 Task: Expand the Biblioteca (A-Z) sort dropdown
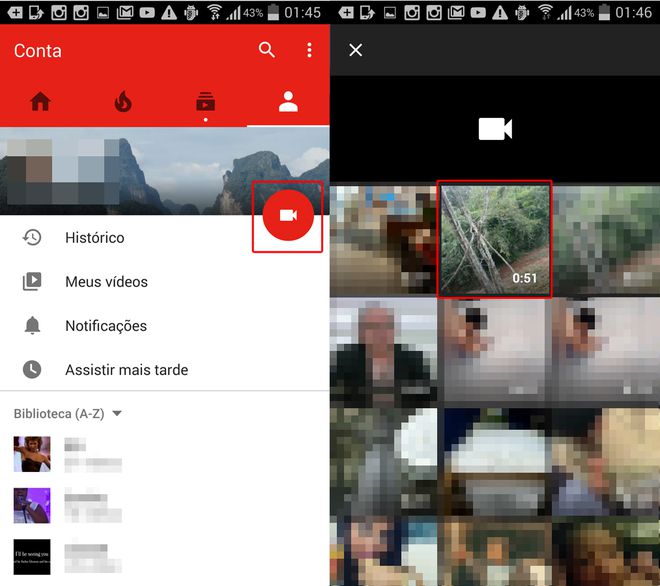click(x=67, y=414)
